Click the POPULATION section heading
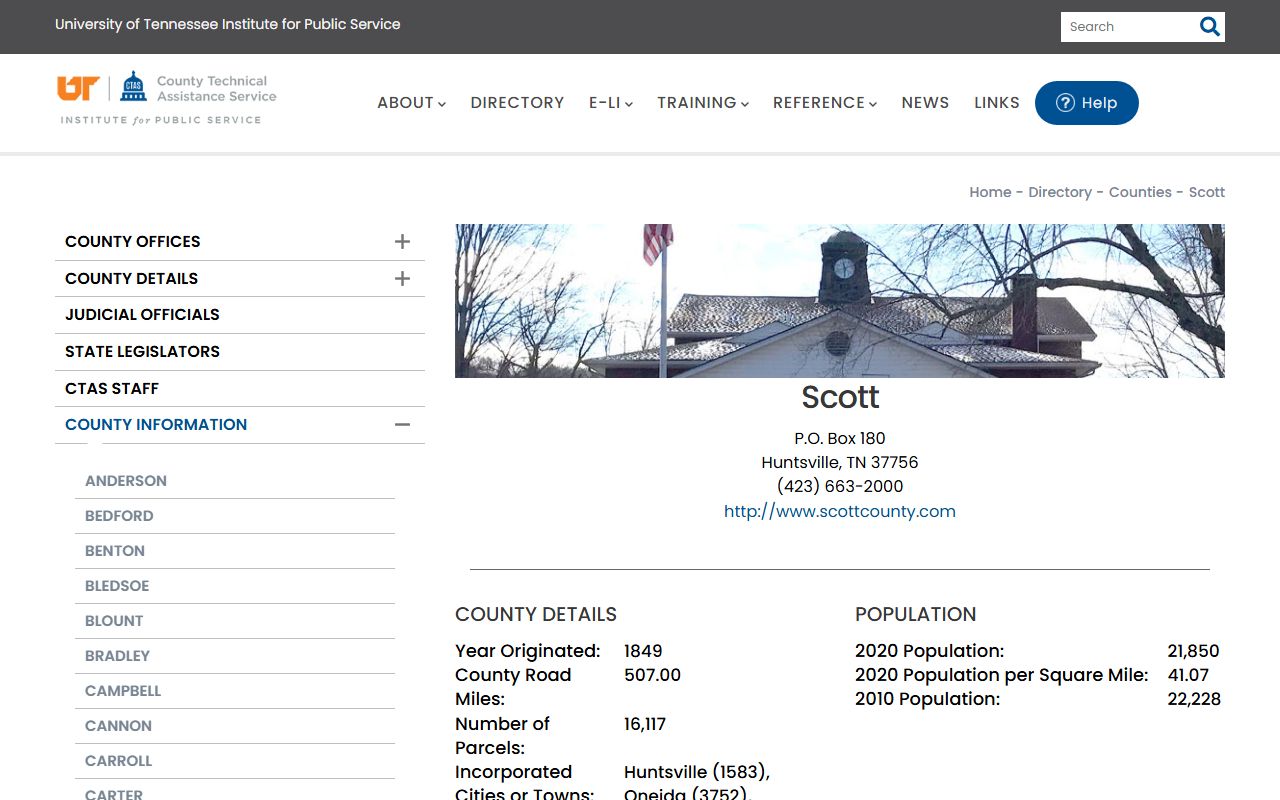The height and width of the screenshot is (800, 1280). (915, 614)
